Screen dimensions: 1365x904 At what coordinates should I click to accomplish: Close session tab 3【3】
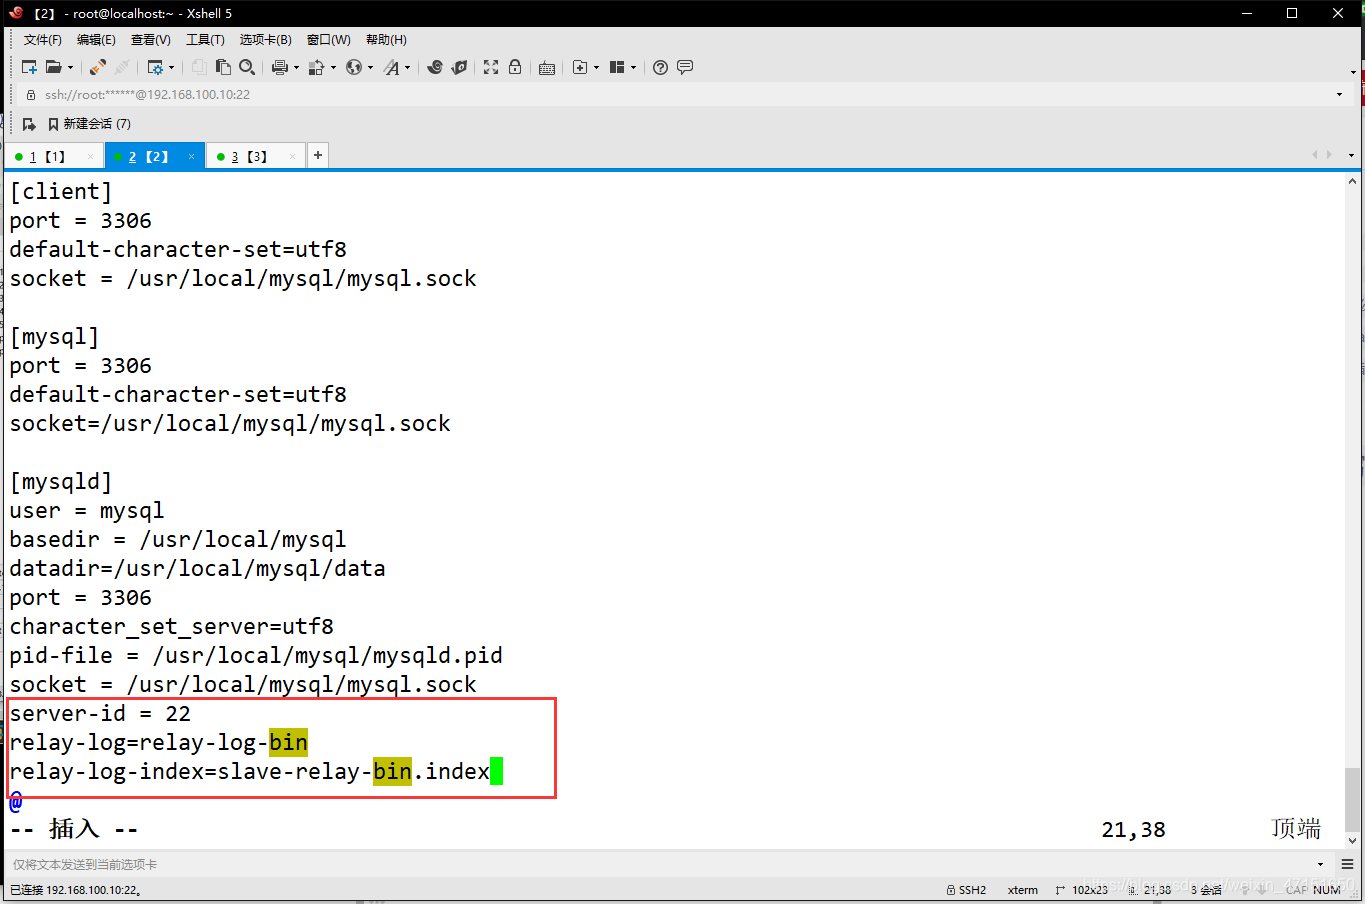[292, 157]
